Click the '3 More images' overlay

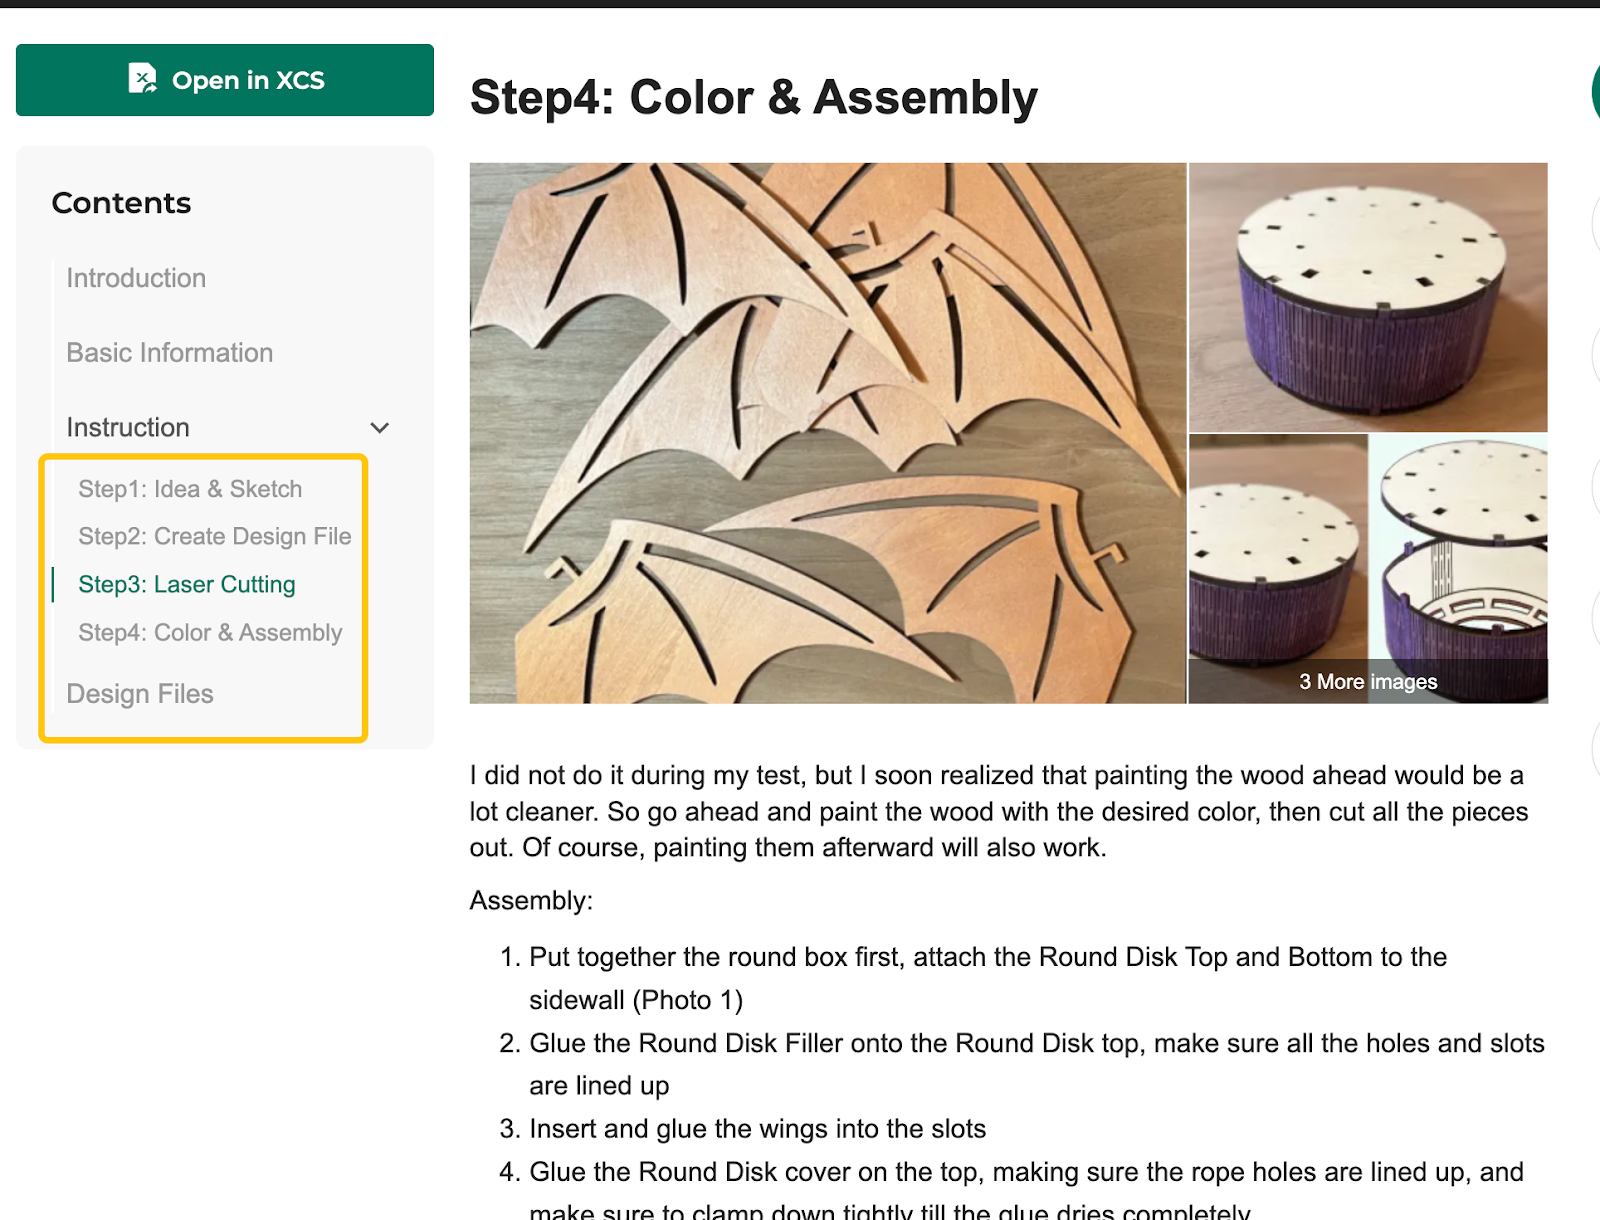click(x=1367, y=682)
